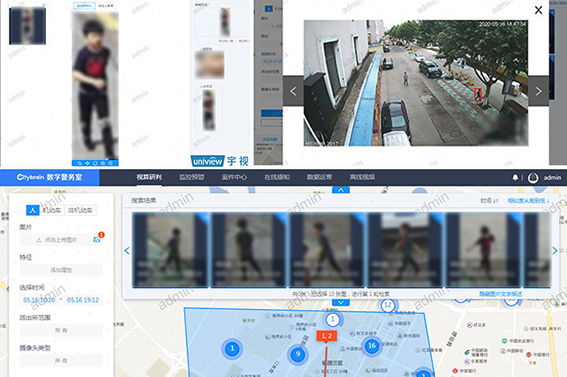
Task: Open the 派出所范围 dropdown
Action: (x=61, y=330)
